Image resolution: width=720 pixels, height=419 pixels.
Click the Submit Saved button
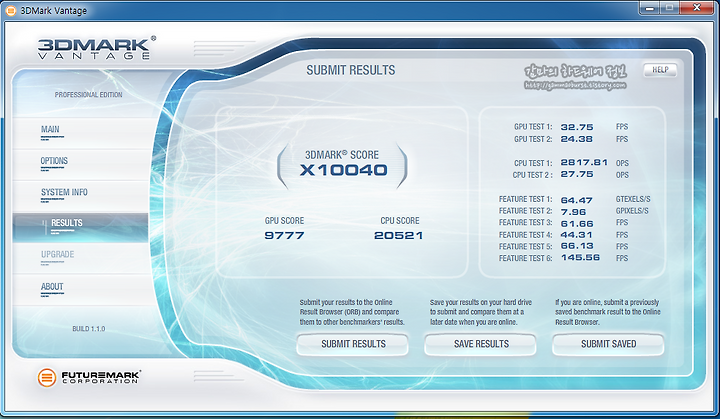[608, 344]
